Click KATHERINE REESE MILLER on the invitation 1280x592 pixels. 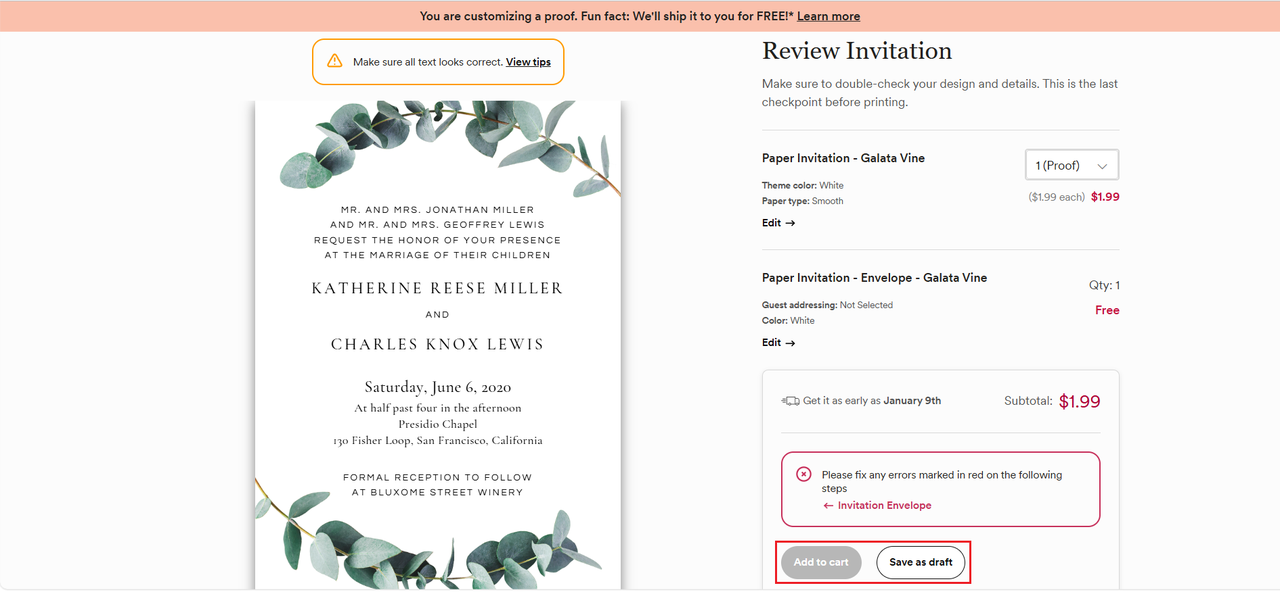437,288
